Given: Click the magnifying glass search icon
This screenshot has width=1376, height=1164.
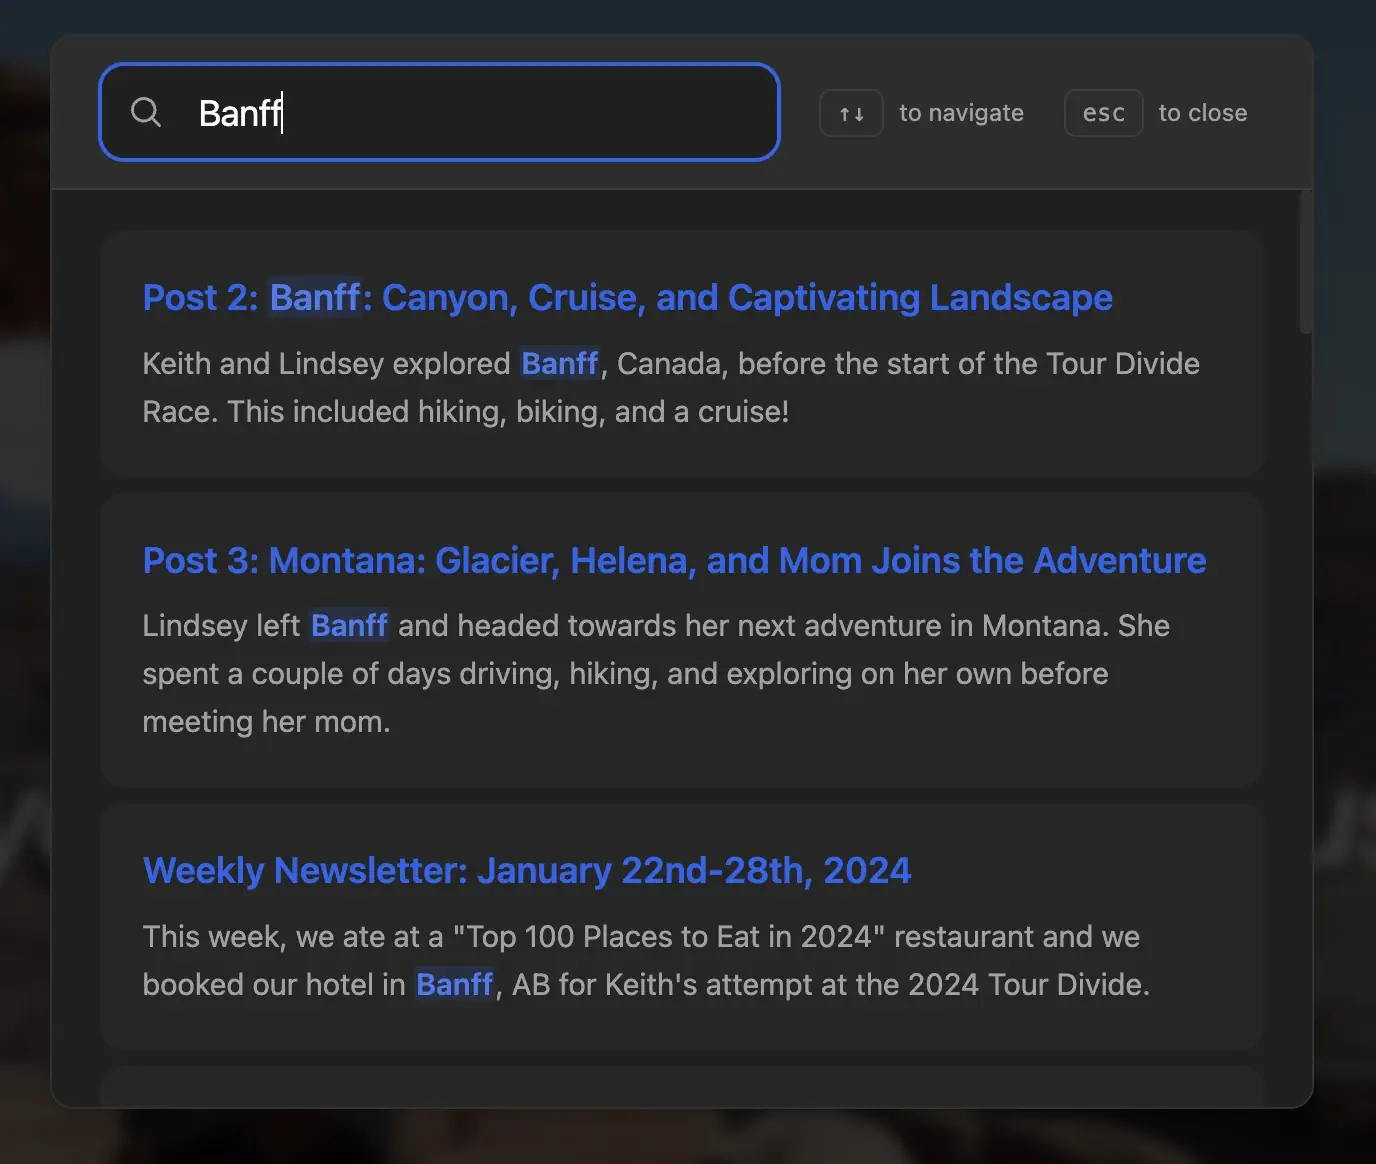Looking at the screenshot, I should pyautogui.click(x=146, y=112).
